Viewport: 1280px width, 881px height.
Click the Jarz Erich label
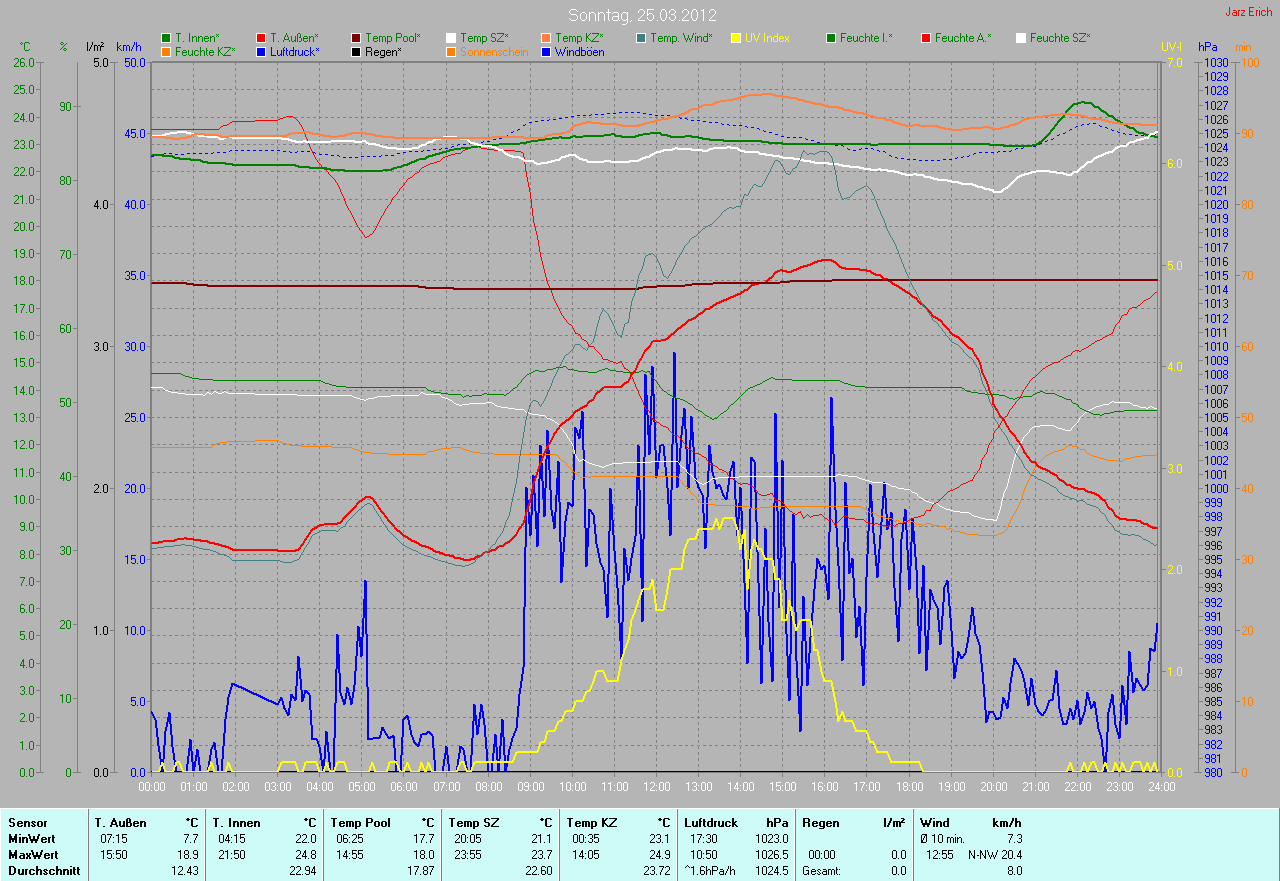click(1249, 12)
